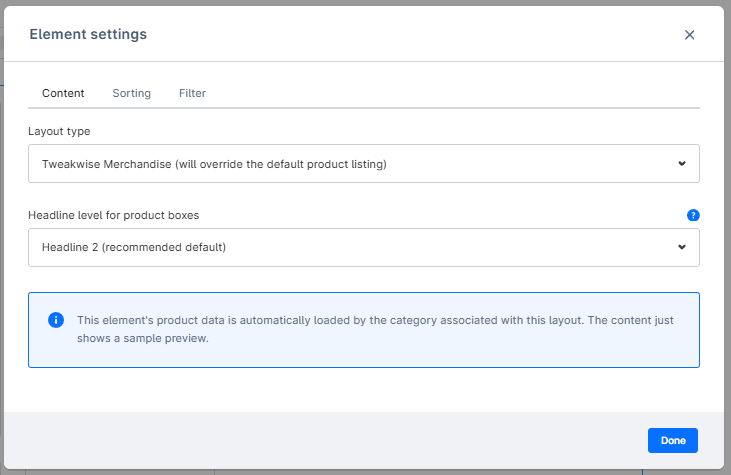
Task: Click the divider line beneath the tabs
Action: [x=364, y=108]
